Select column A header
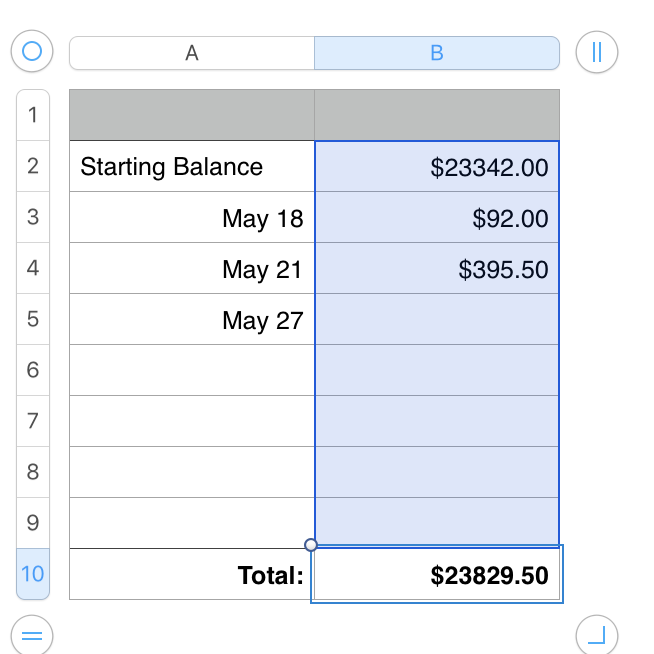 (192, 53)
